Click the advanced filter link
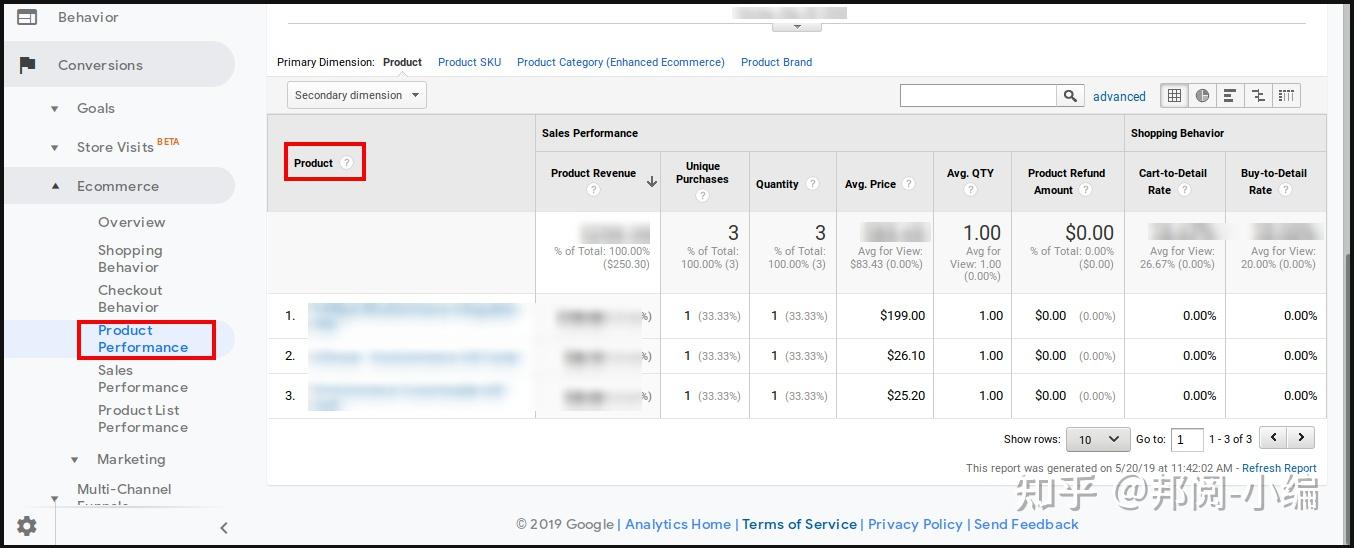 (x=1119, y=97)
